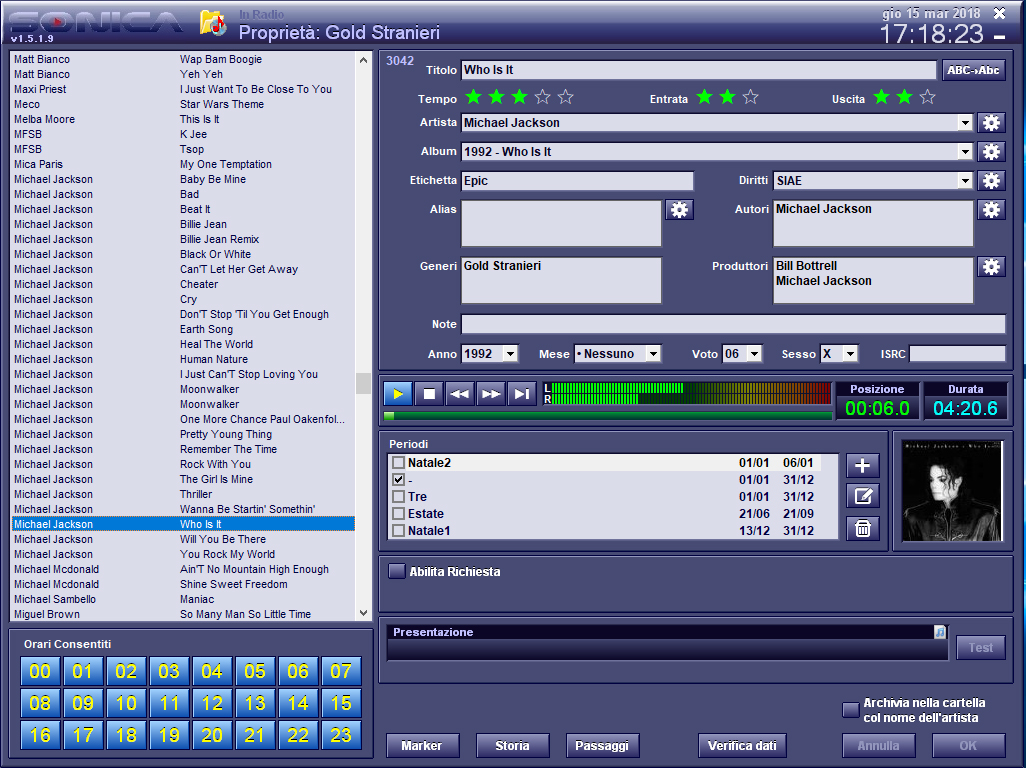Set Entrata rating to three stars
Screen dimensions: 1026x768
[x=751, y=97]
